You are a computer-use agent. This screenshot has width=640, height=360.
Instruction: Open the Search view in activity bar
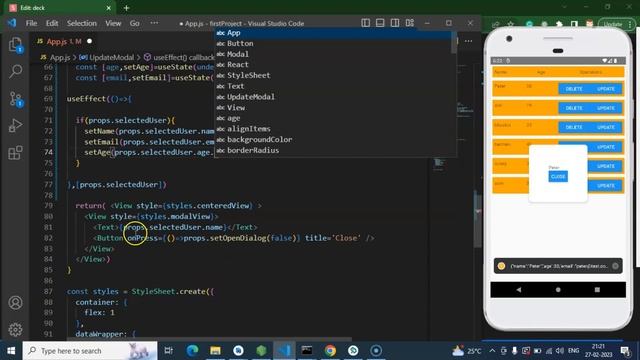tap(16, 71)
